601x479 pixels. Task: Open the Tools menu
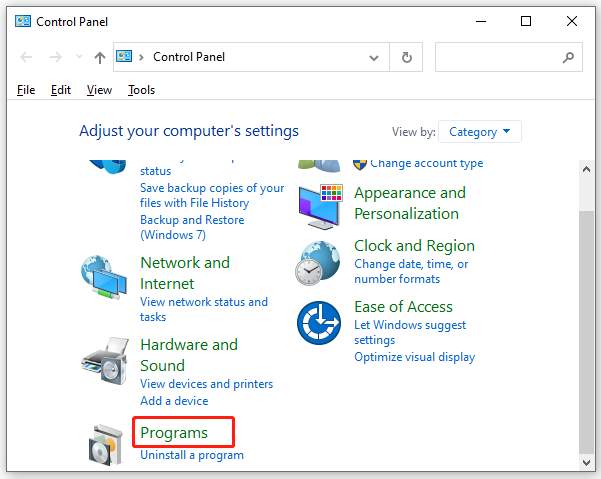[141, 90]
